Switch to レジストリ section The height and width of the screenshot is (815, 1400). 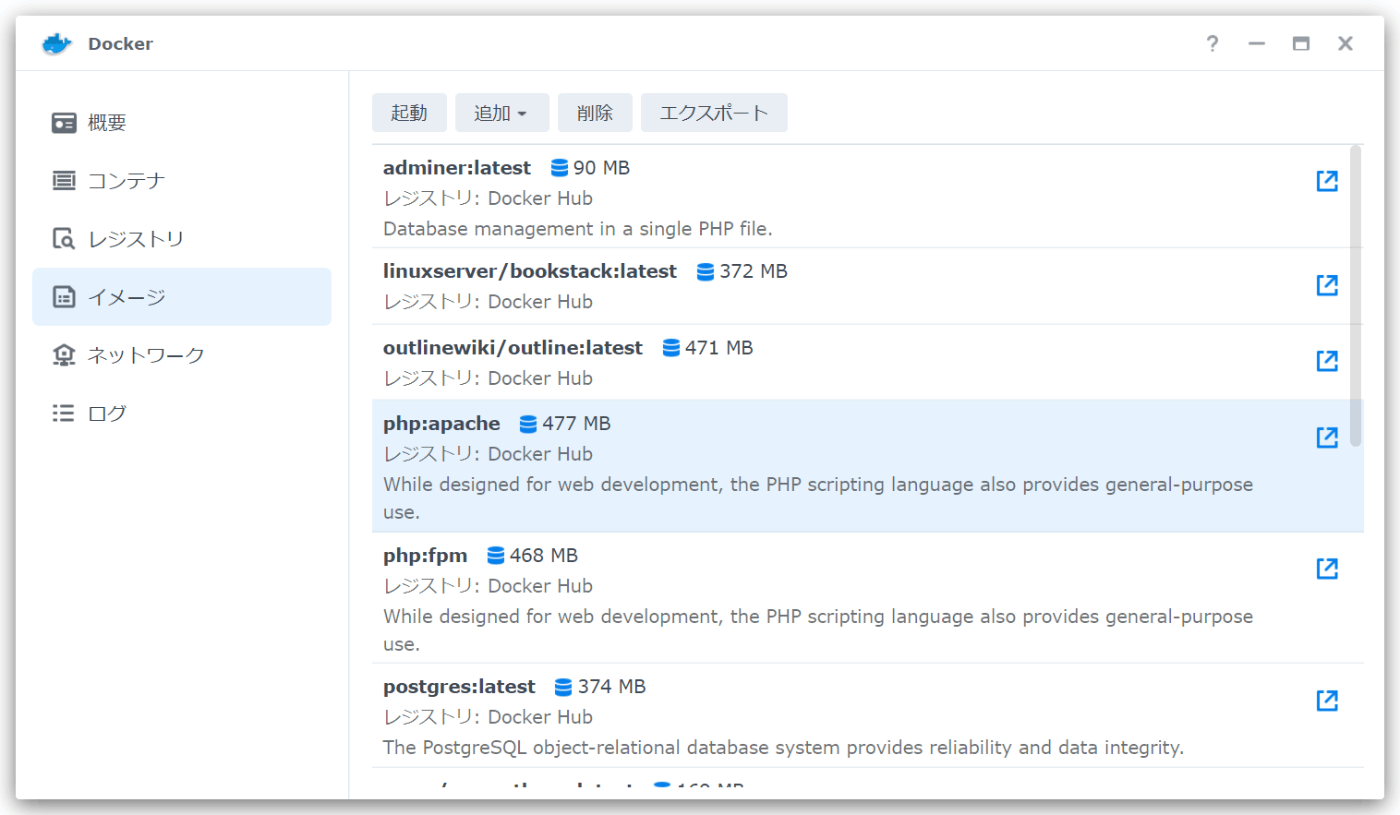182,239
